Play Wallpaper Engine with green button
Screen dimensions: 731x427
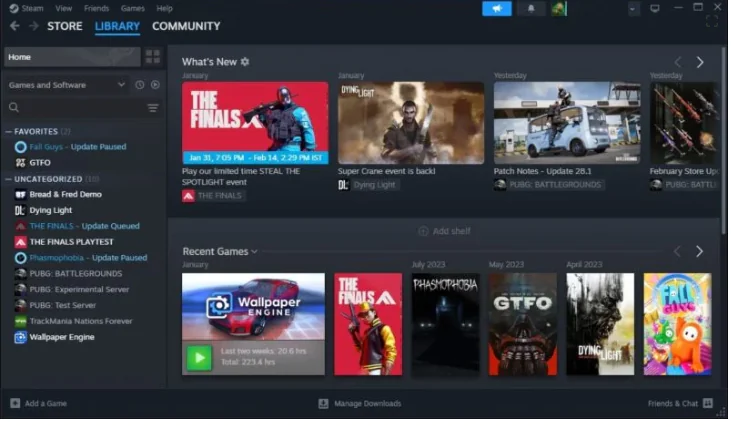tap(200, 358)
